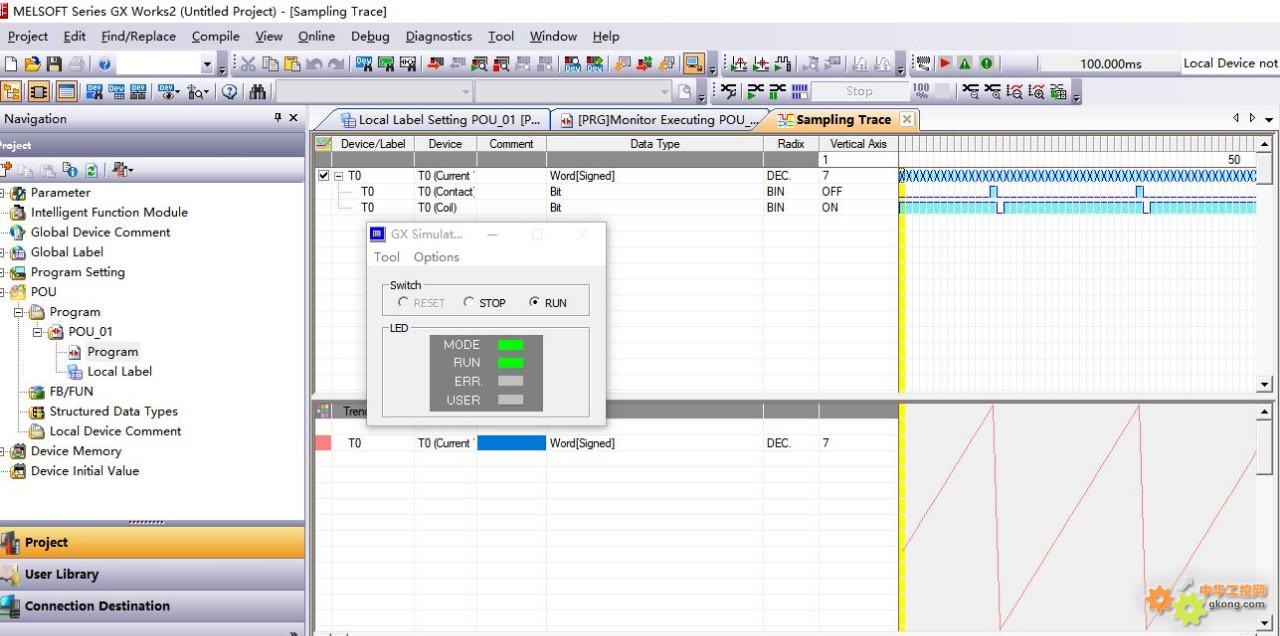This screenshot has height=636, width=1280.
Task: Switch to Local Label Setting POU_01 tab
Action: click(439, 120)
